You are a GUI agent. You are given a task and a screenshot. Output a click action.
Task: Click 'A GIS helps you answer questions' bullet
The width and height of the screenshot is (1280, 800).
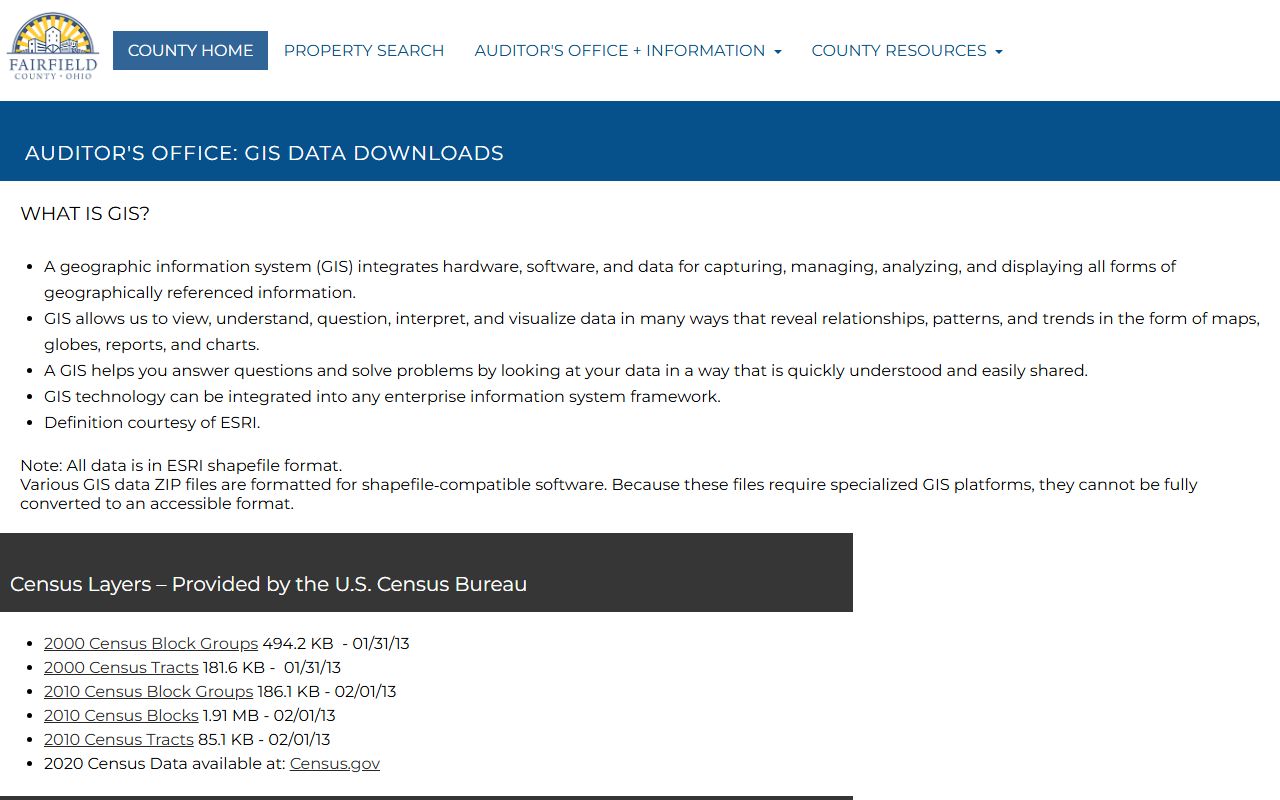pyautogui.click(x=566, y=370)
